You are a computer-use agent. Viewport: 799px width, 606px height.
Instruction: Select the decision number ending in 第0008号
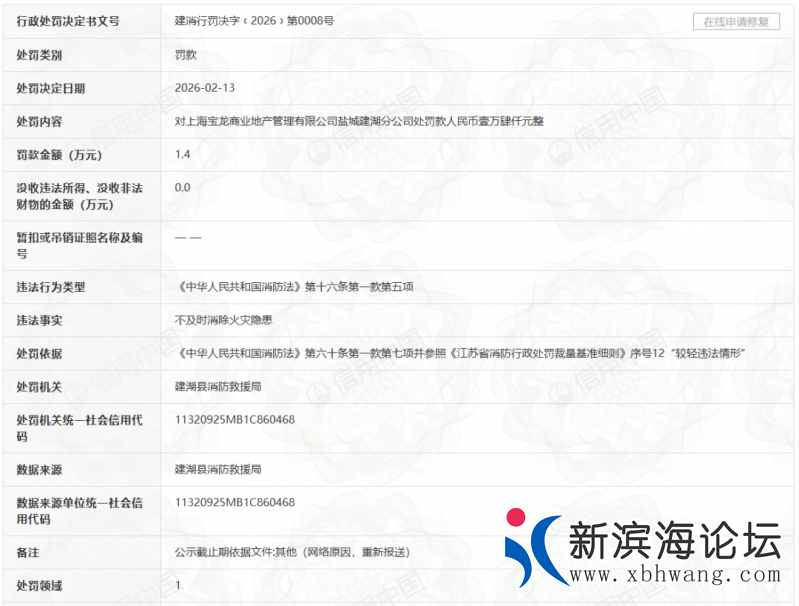coord(254,20)
